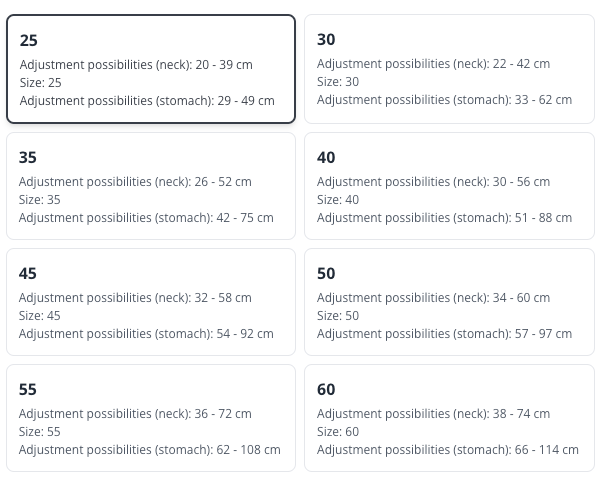Pick the size 55 option card

151,419
